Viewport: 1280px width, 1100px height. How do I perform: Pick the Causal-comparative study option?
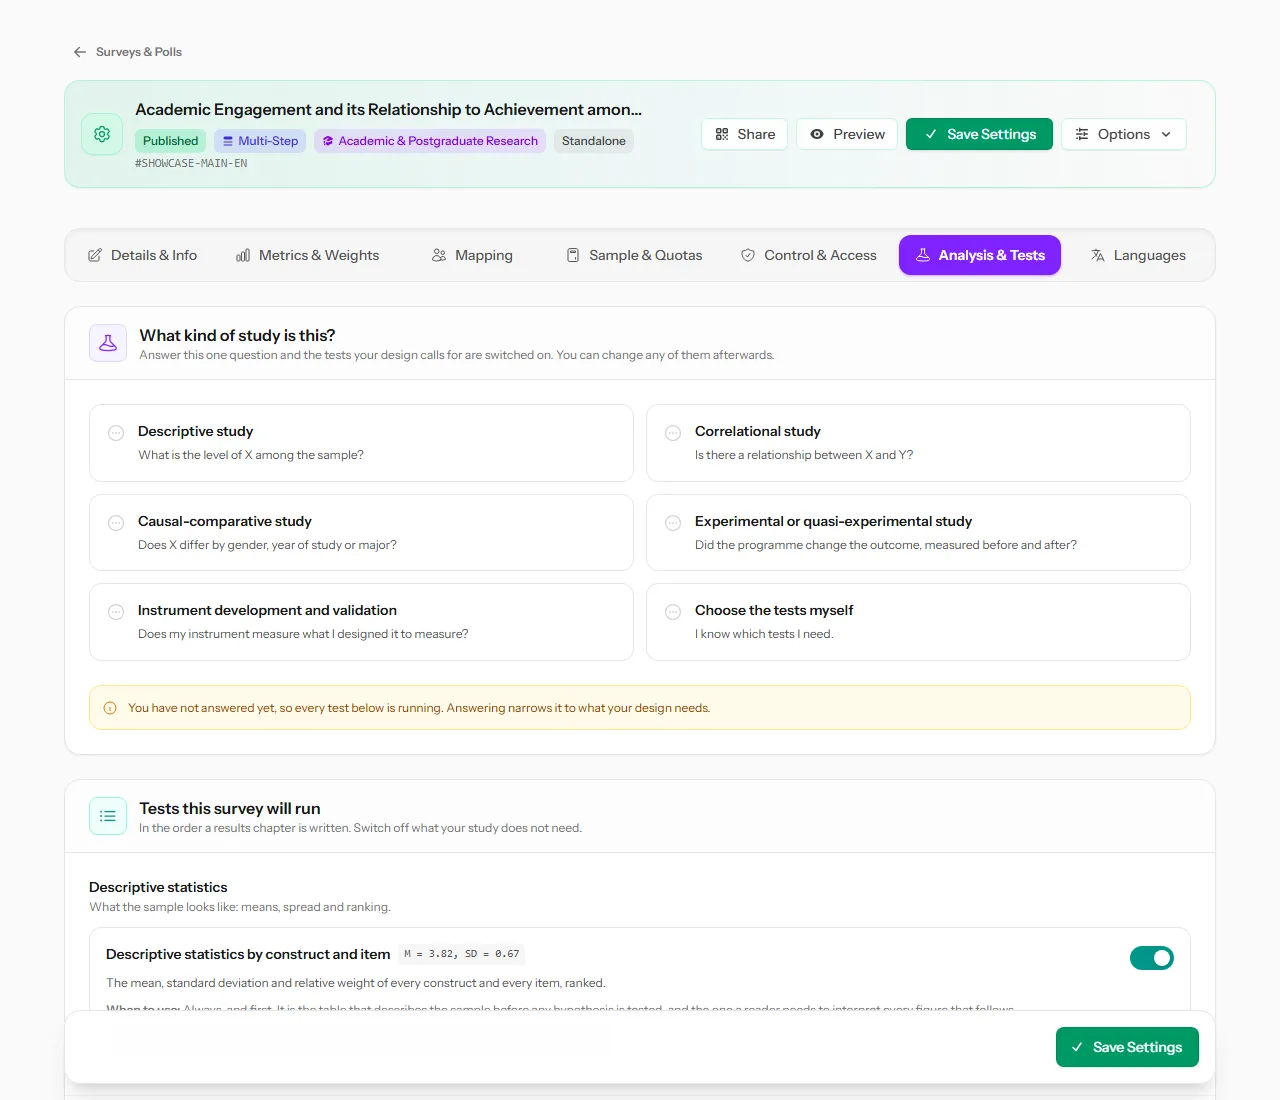coord(361,533)
